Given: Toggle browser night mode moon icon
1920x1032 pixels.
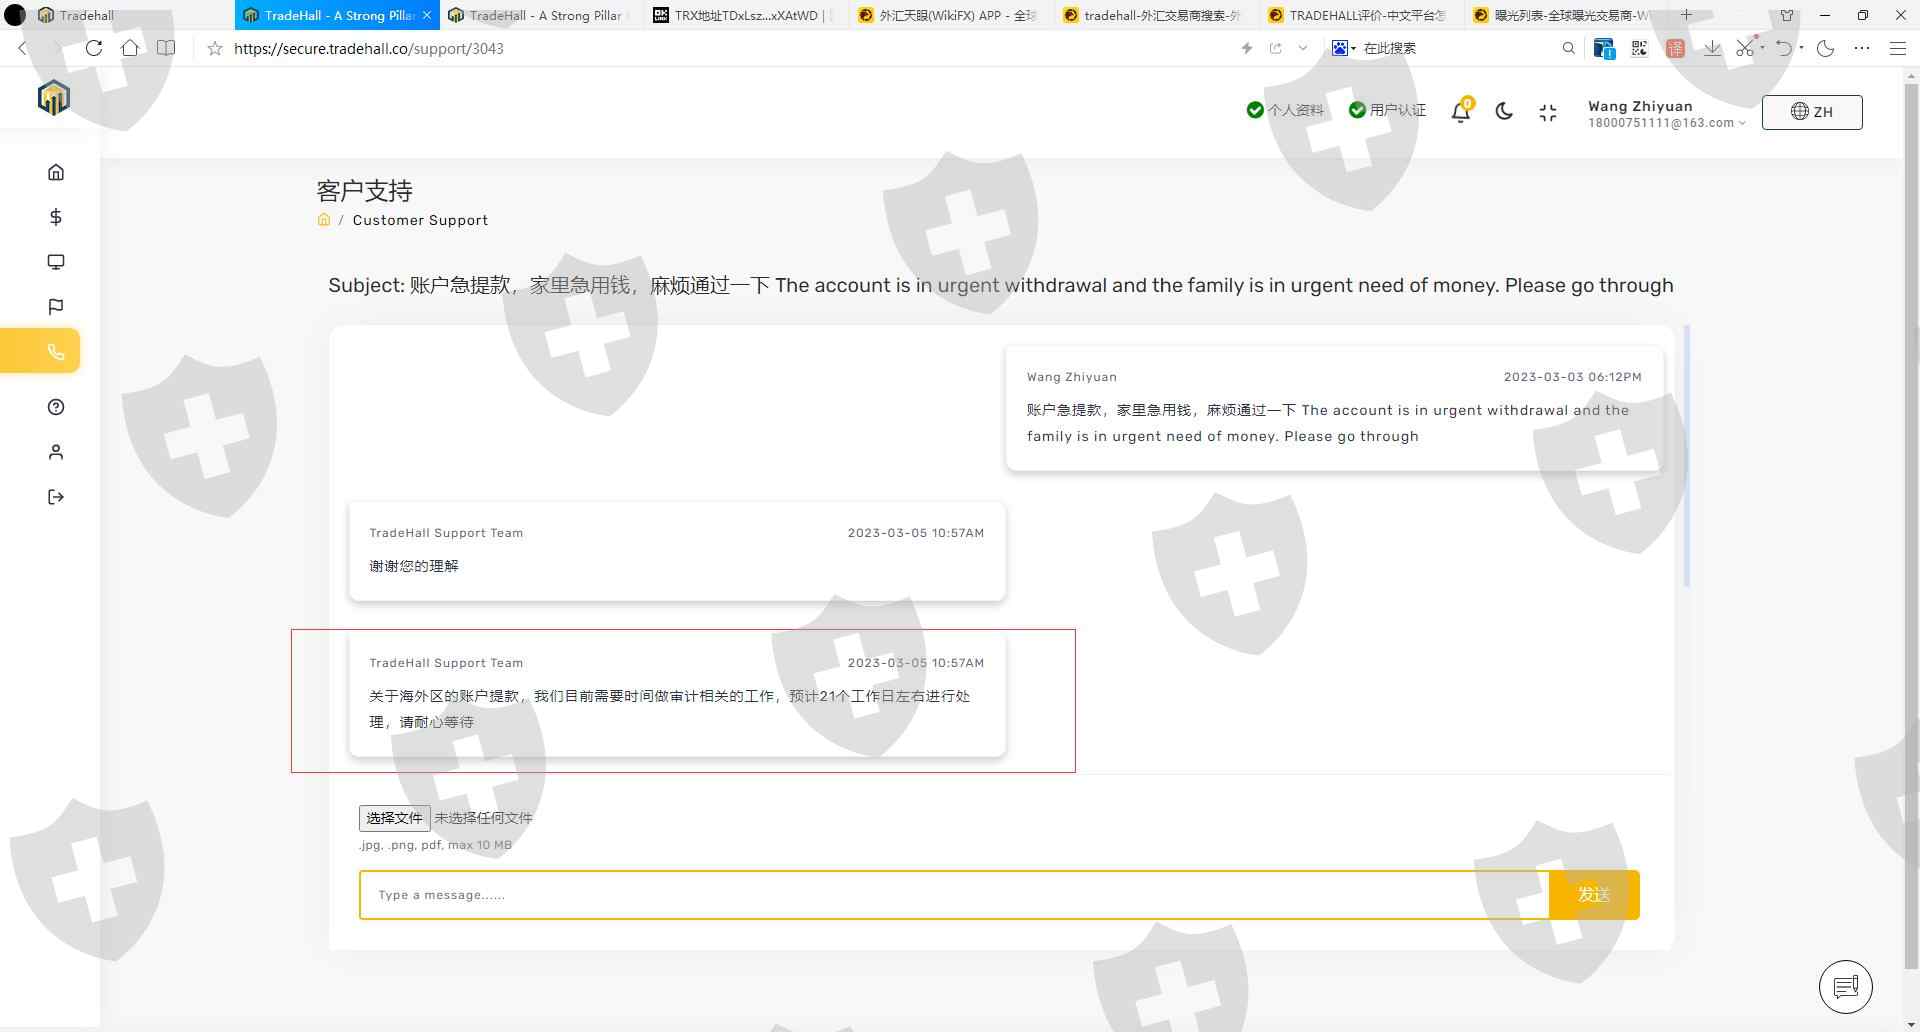Looking at the screenshot, I should click(1826, 48).
